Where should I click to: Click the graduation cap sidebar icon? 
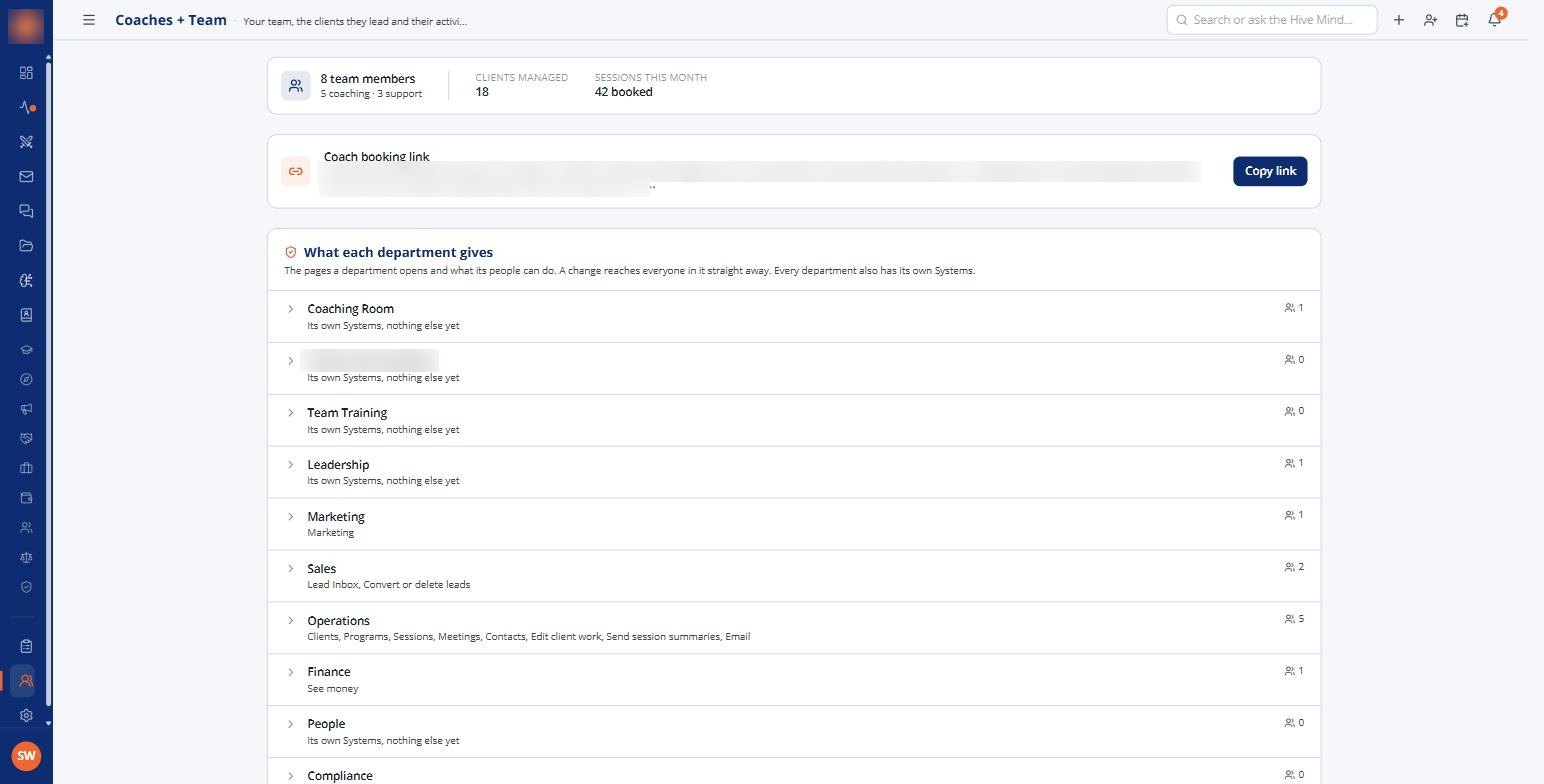pyautogui.click(x=26, y=350)
